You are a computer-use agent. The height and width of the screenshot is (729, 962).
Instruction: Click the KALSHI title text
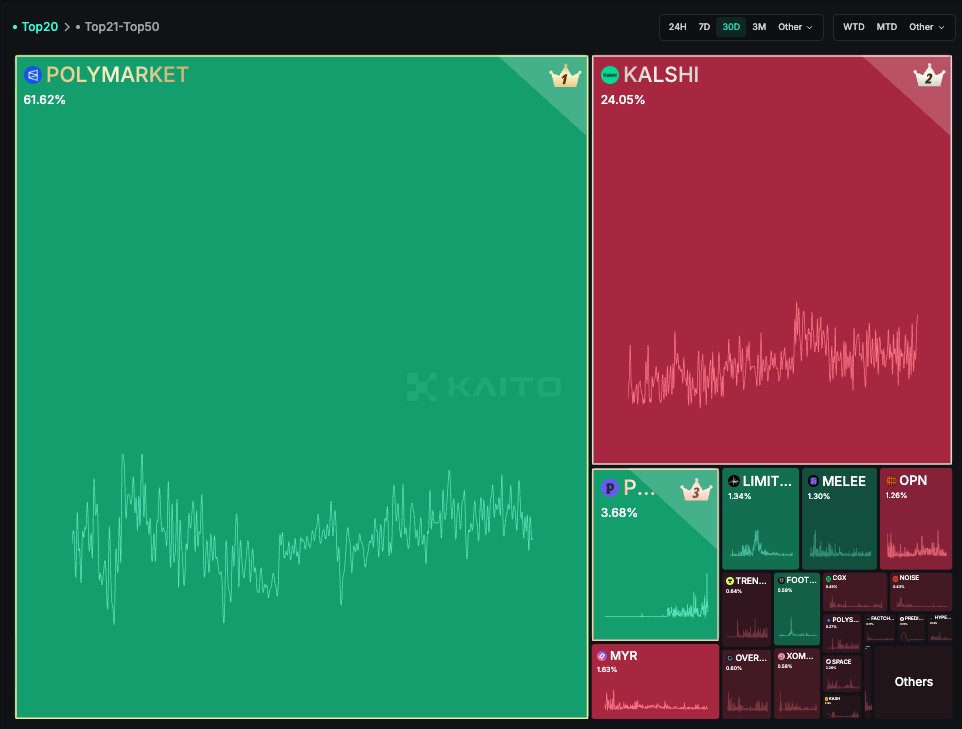coord(661,75)
